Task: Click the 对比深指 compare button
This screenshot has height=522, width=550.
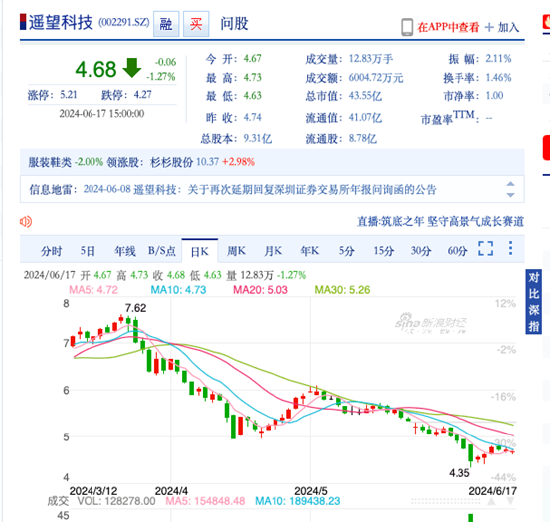Action: point(534,302)
